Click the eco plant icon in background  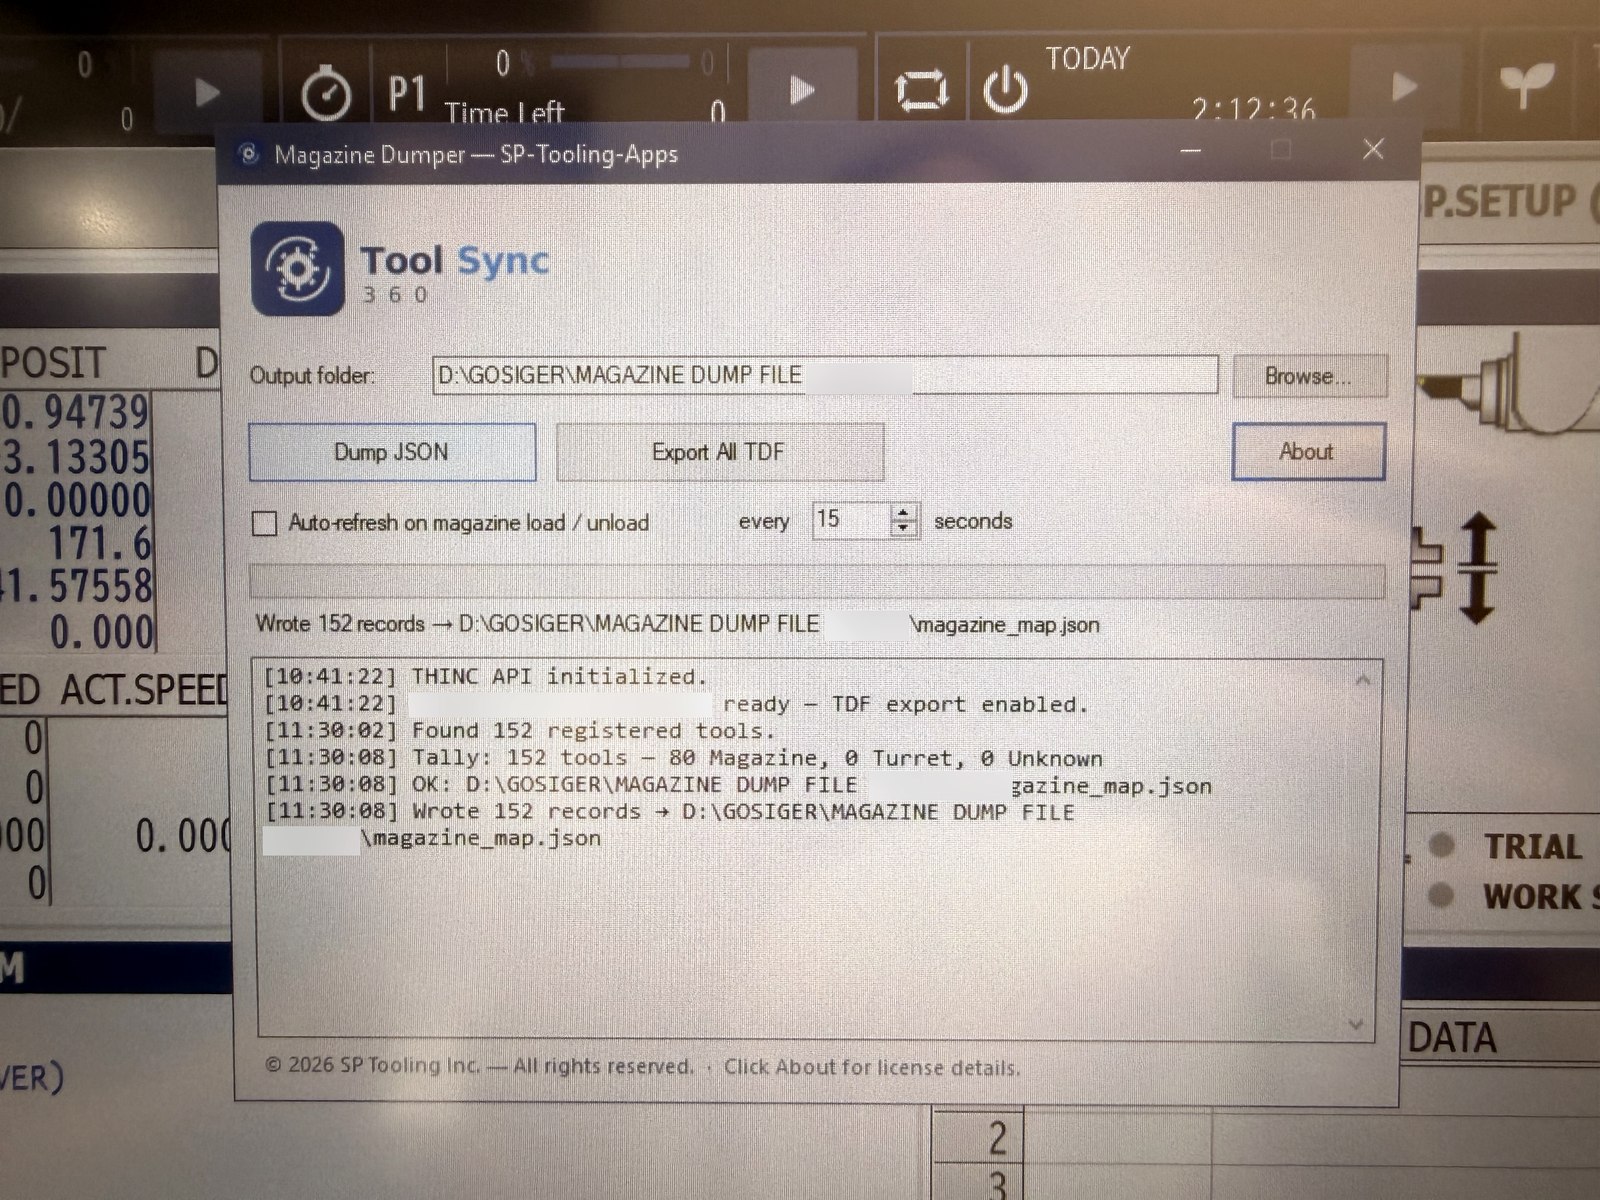(x=1525, y=85)
